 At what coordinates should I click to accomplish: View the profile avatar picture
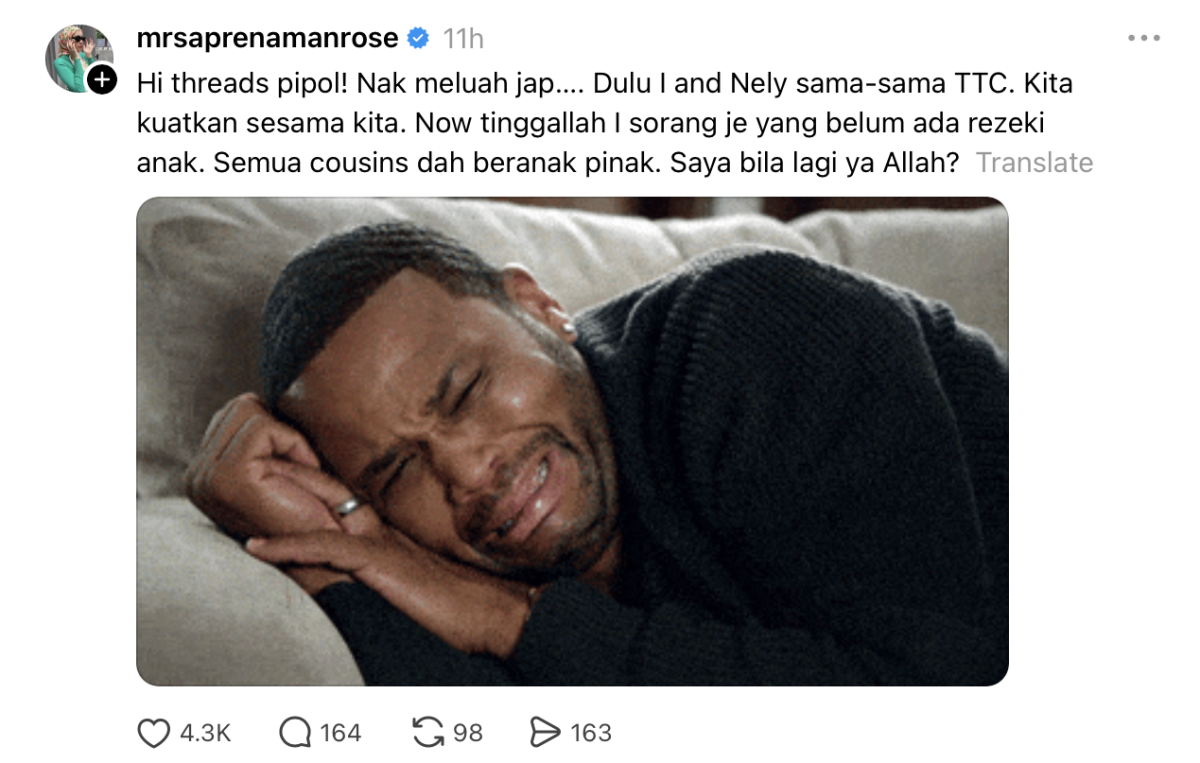pyautogui.click(x=78, y=58)
